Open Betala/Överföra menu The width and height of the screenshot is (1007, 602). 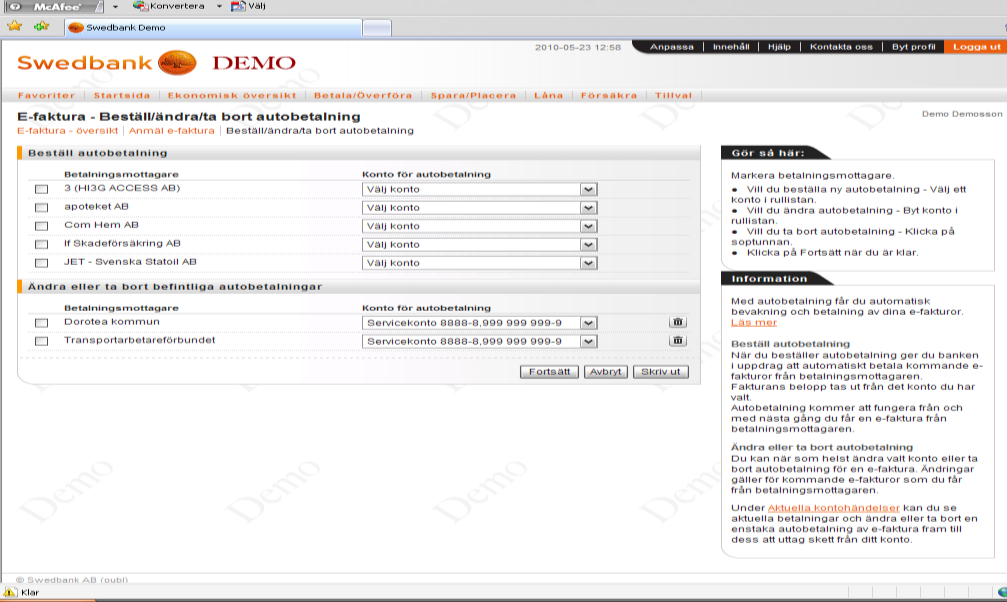point(363,96)
